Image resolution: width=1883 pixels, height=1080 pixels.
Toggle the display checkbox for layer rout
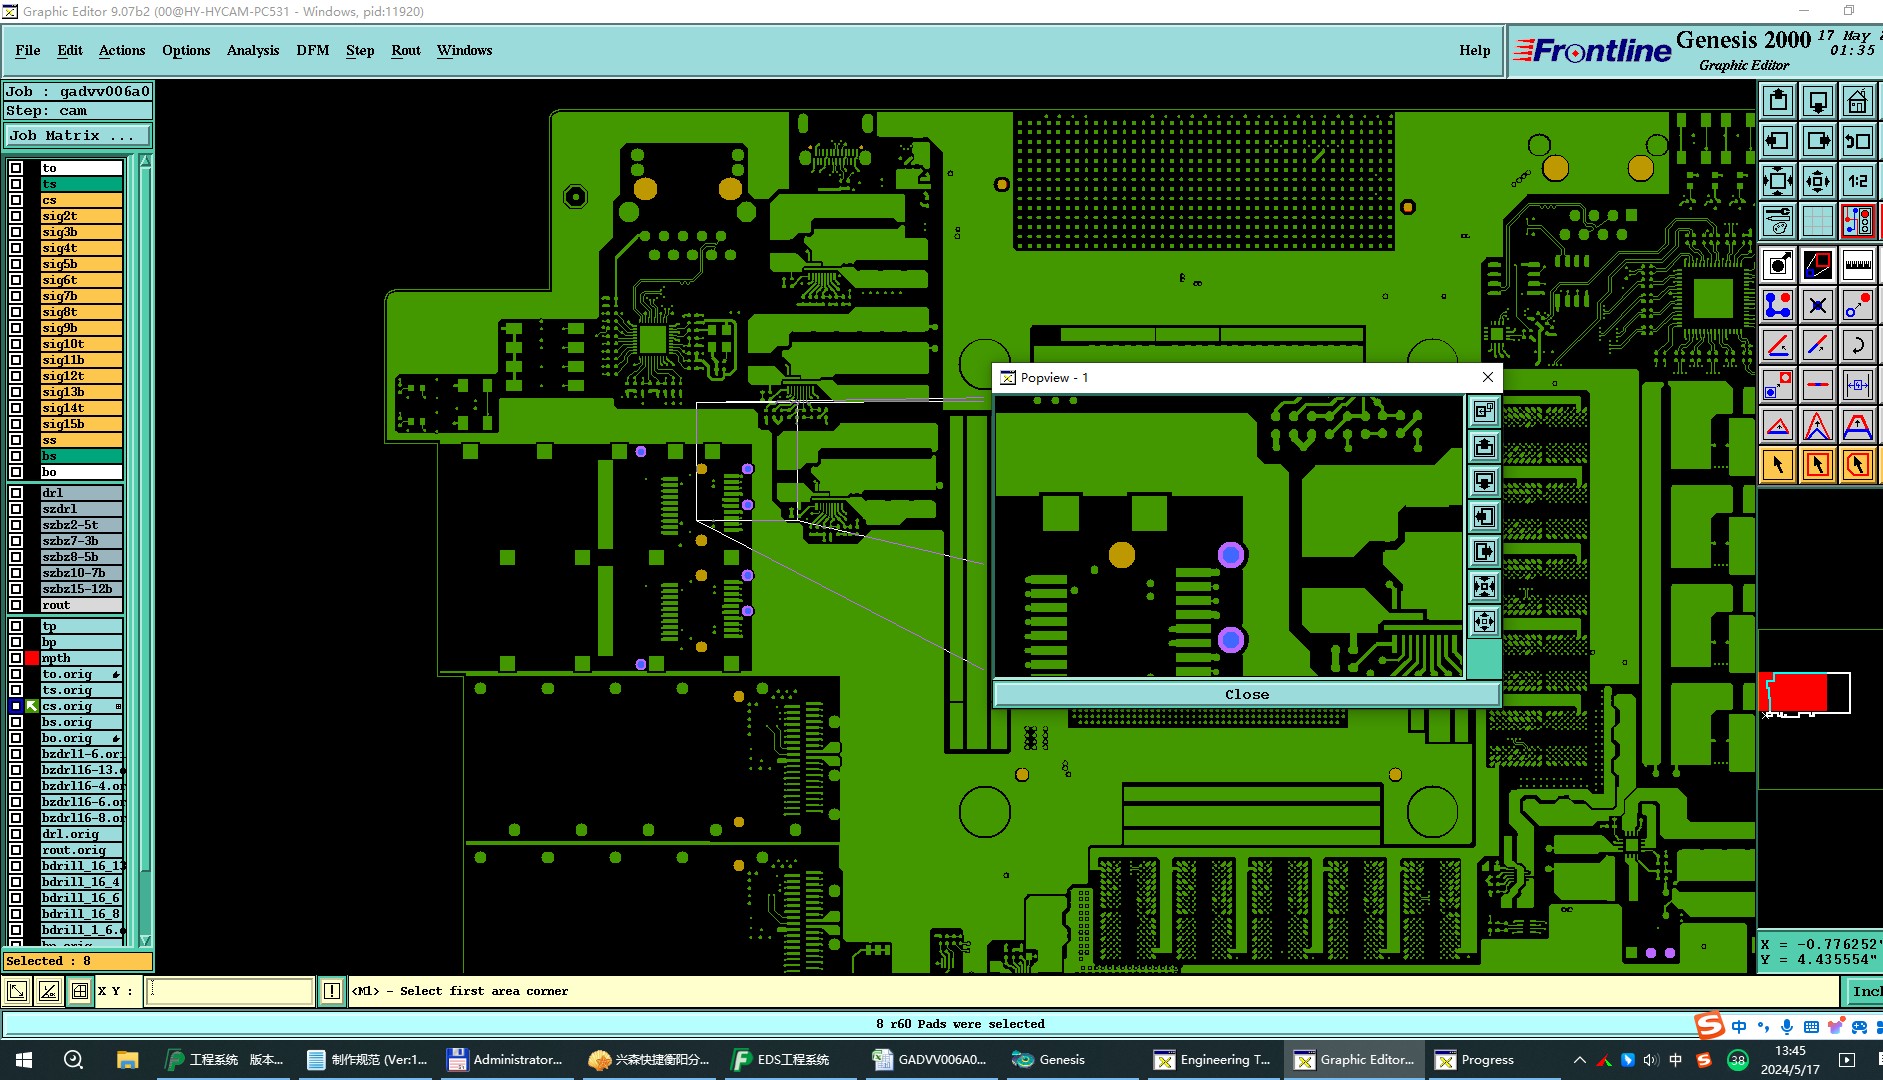click(x=16, y=605)
